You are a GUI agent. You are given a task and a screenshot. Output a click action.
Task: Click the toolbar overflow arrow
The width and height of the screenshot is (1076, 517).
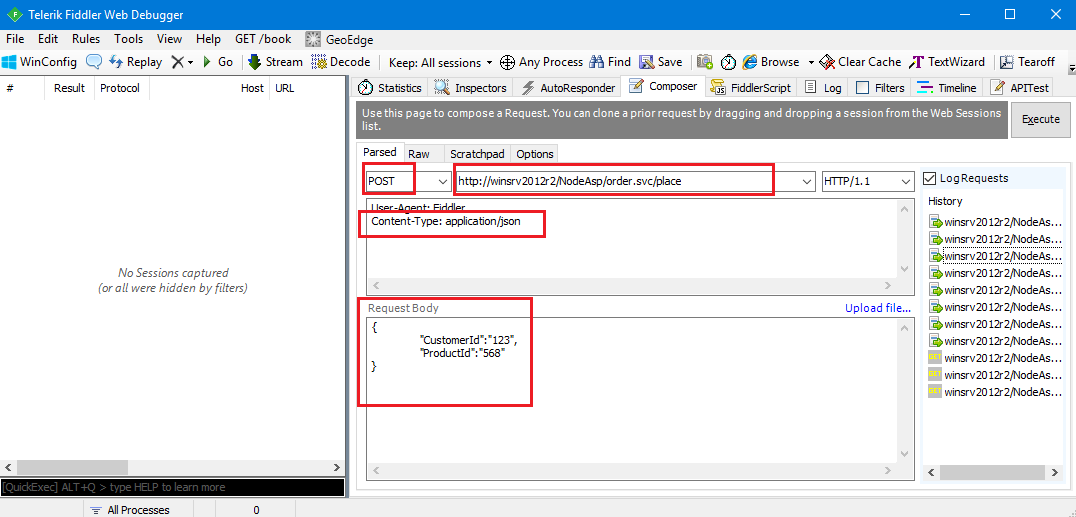(x=1071, y=69)
